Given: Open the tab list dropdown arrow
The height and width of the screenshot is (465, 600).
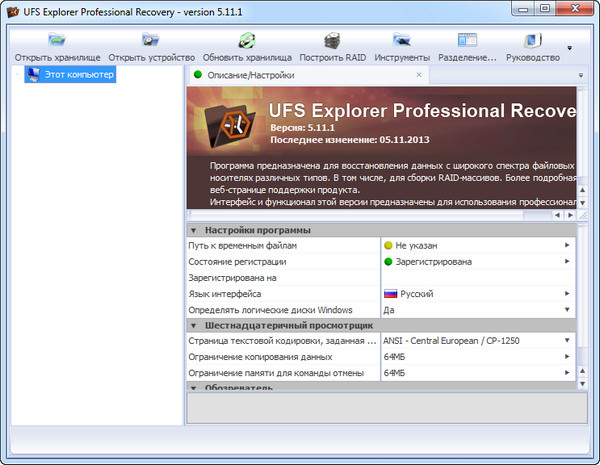Looking at the screenshot, I should (x=581, y=75).
